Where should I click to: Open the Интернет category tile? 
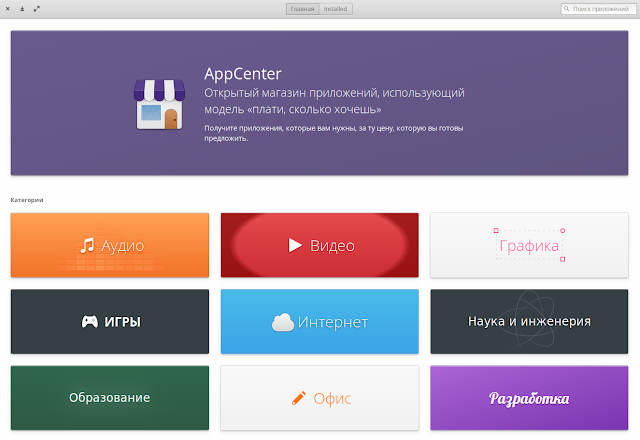(320, 322)
